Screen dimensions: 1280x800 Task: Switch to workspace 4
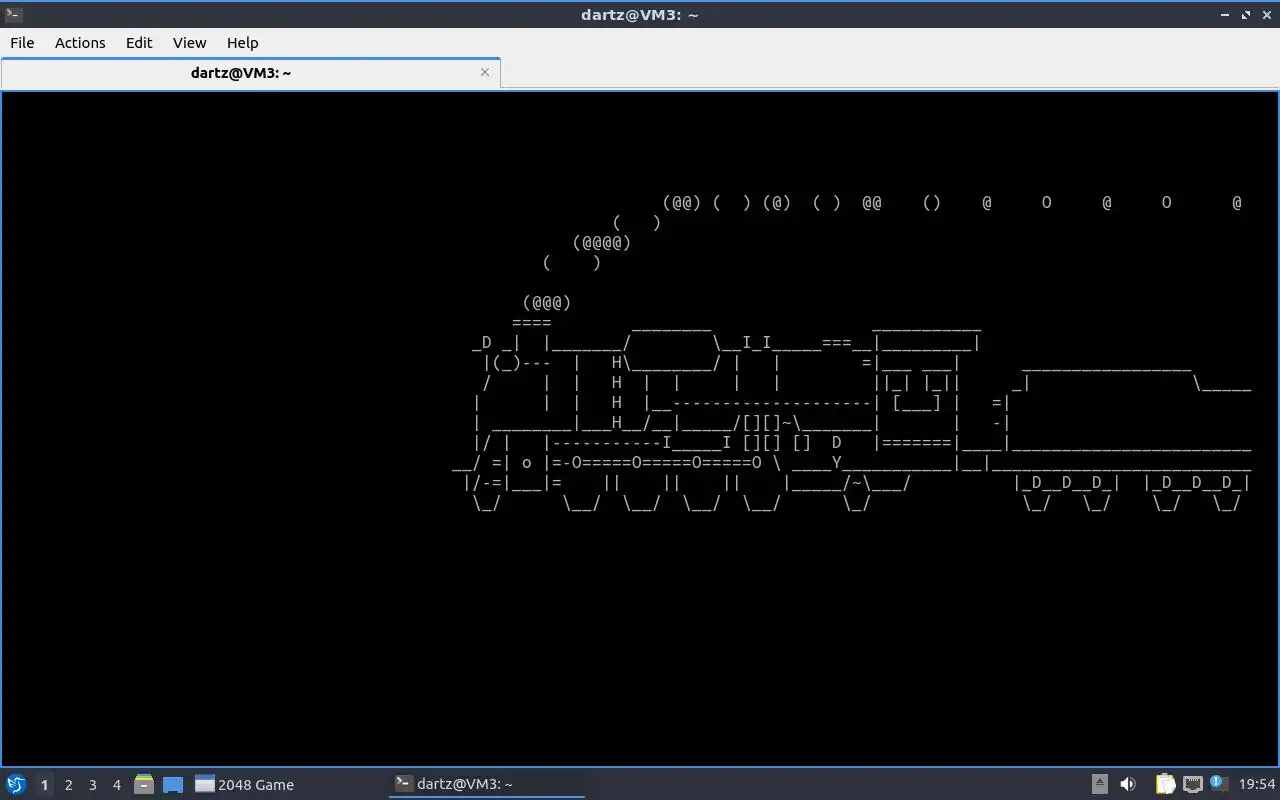116,785
